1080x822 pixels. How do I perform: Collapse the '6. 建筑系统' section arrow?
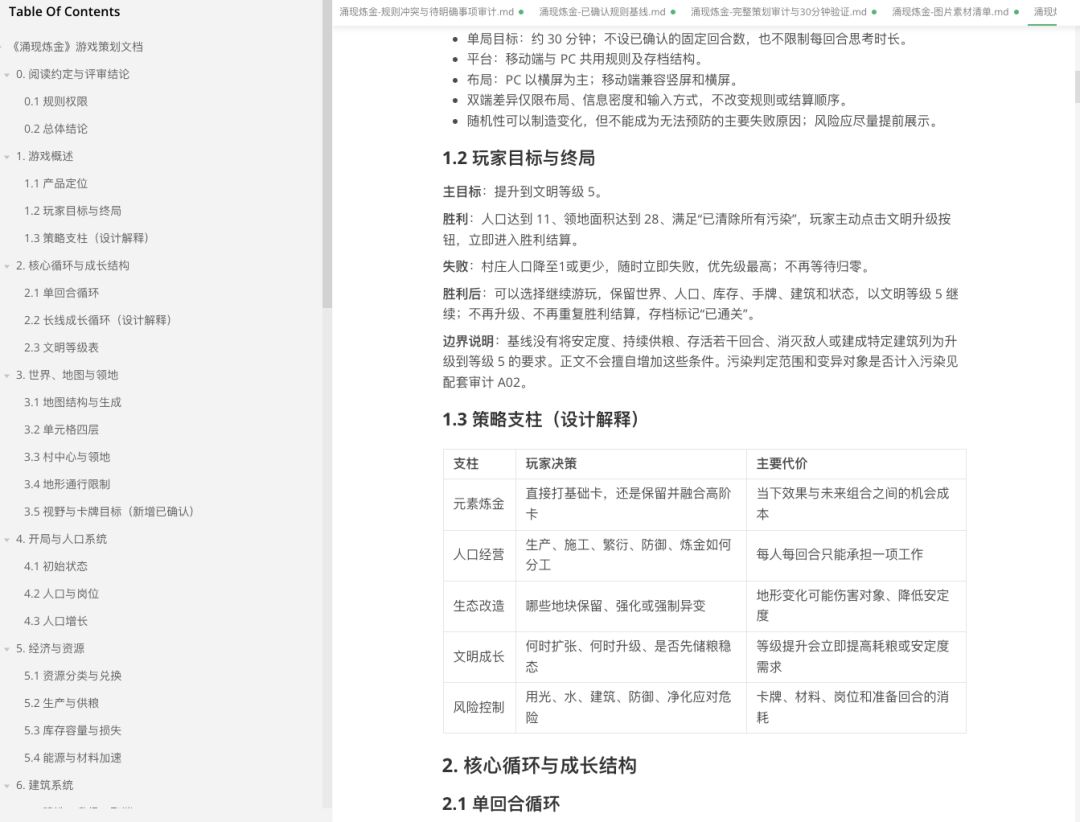click(7, 785)
